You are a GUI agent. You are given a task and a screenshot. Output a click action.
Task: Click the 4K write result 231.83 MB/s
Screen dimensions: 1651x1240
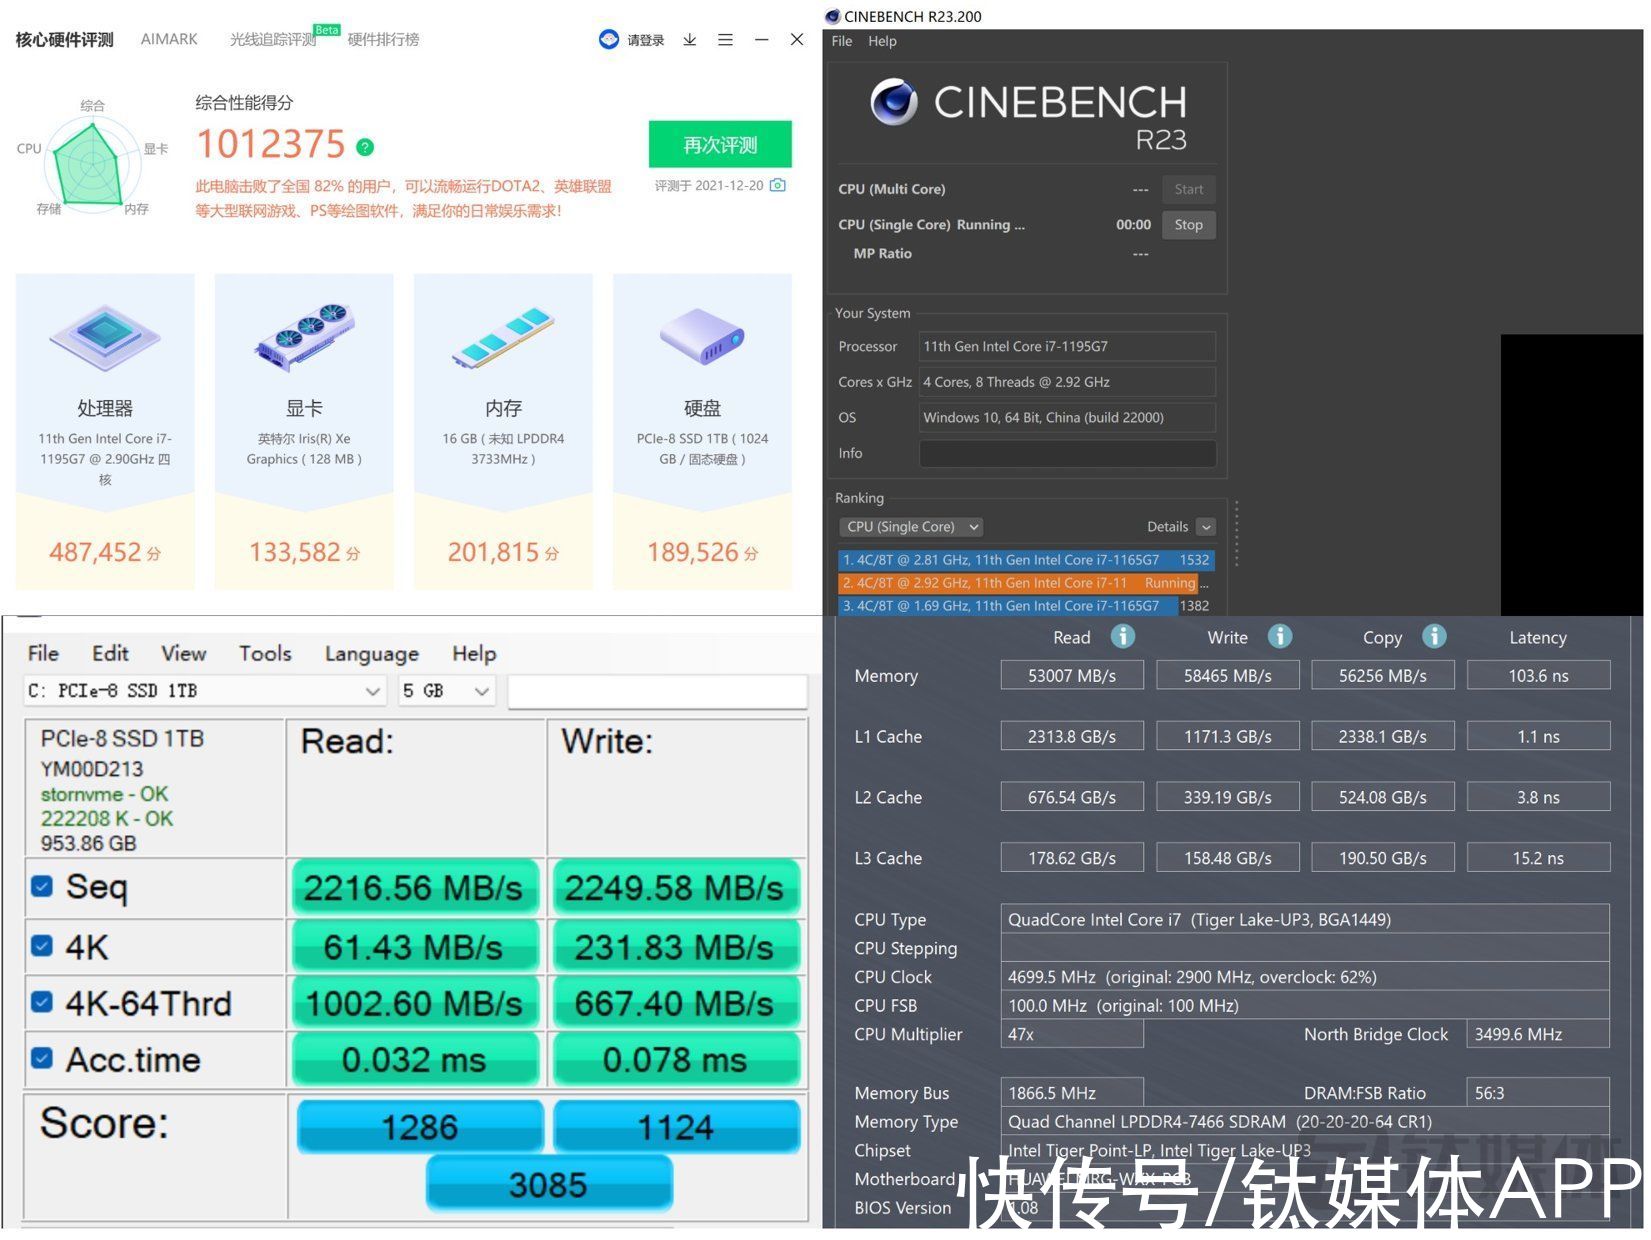[675, 947]
